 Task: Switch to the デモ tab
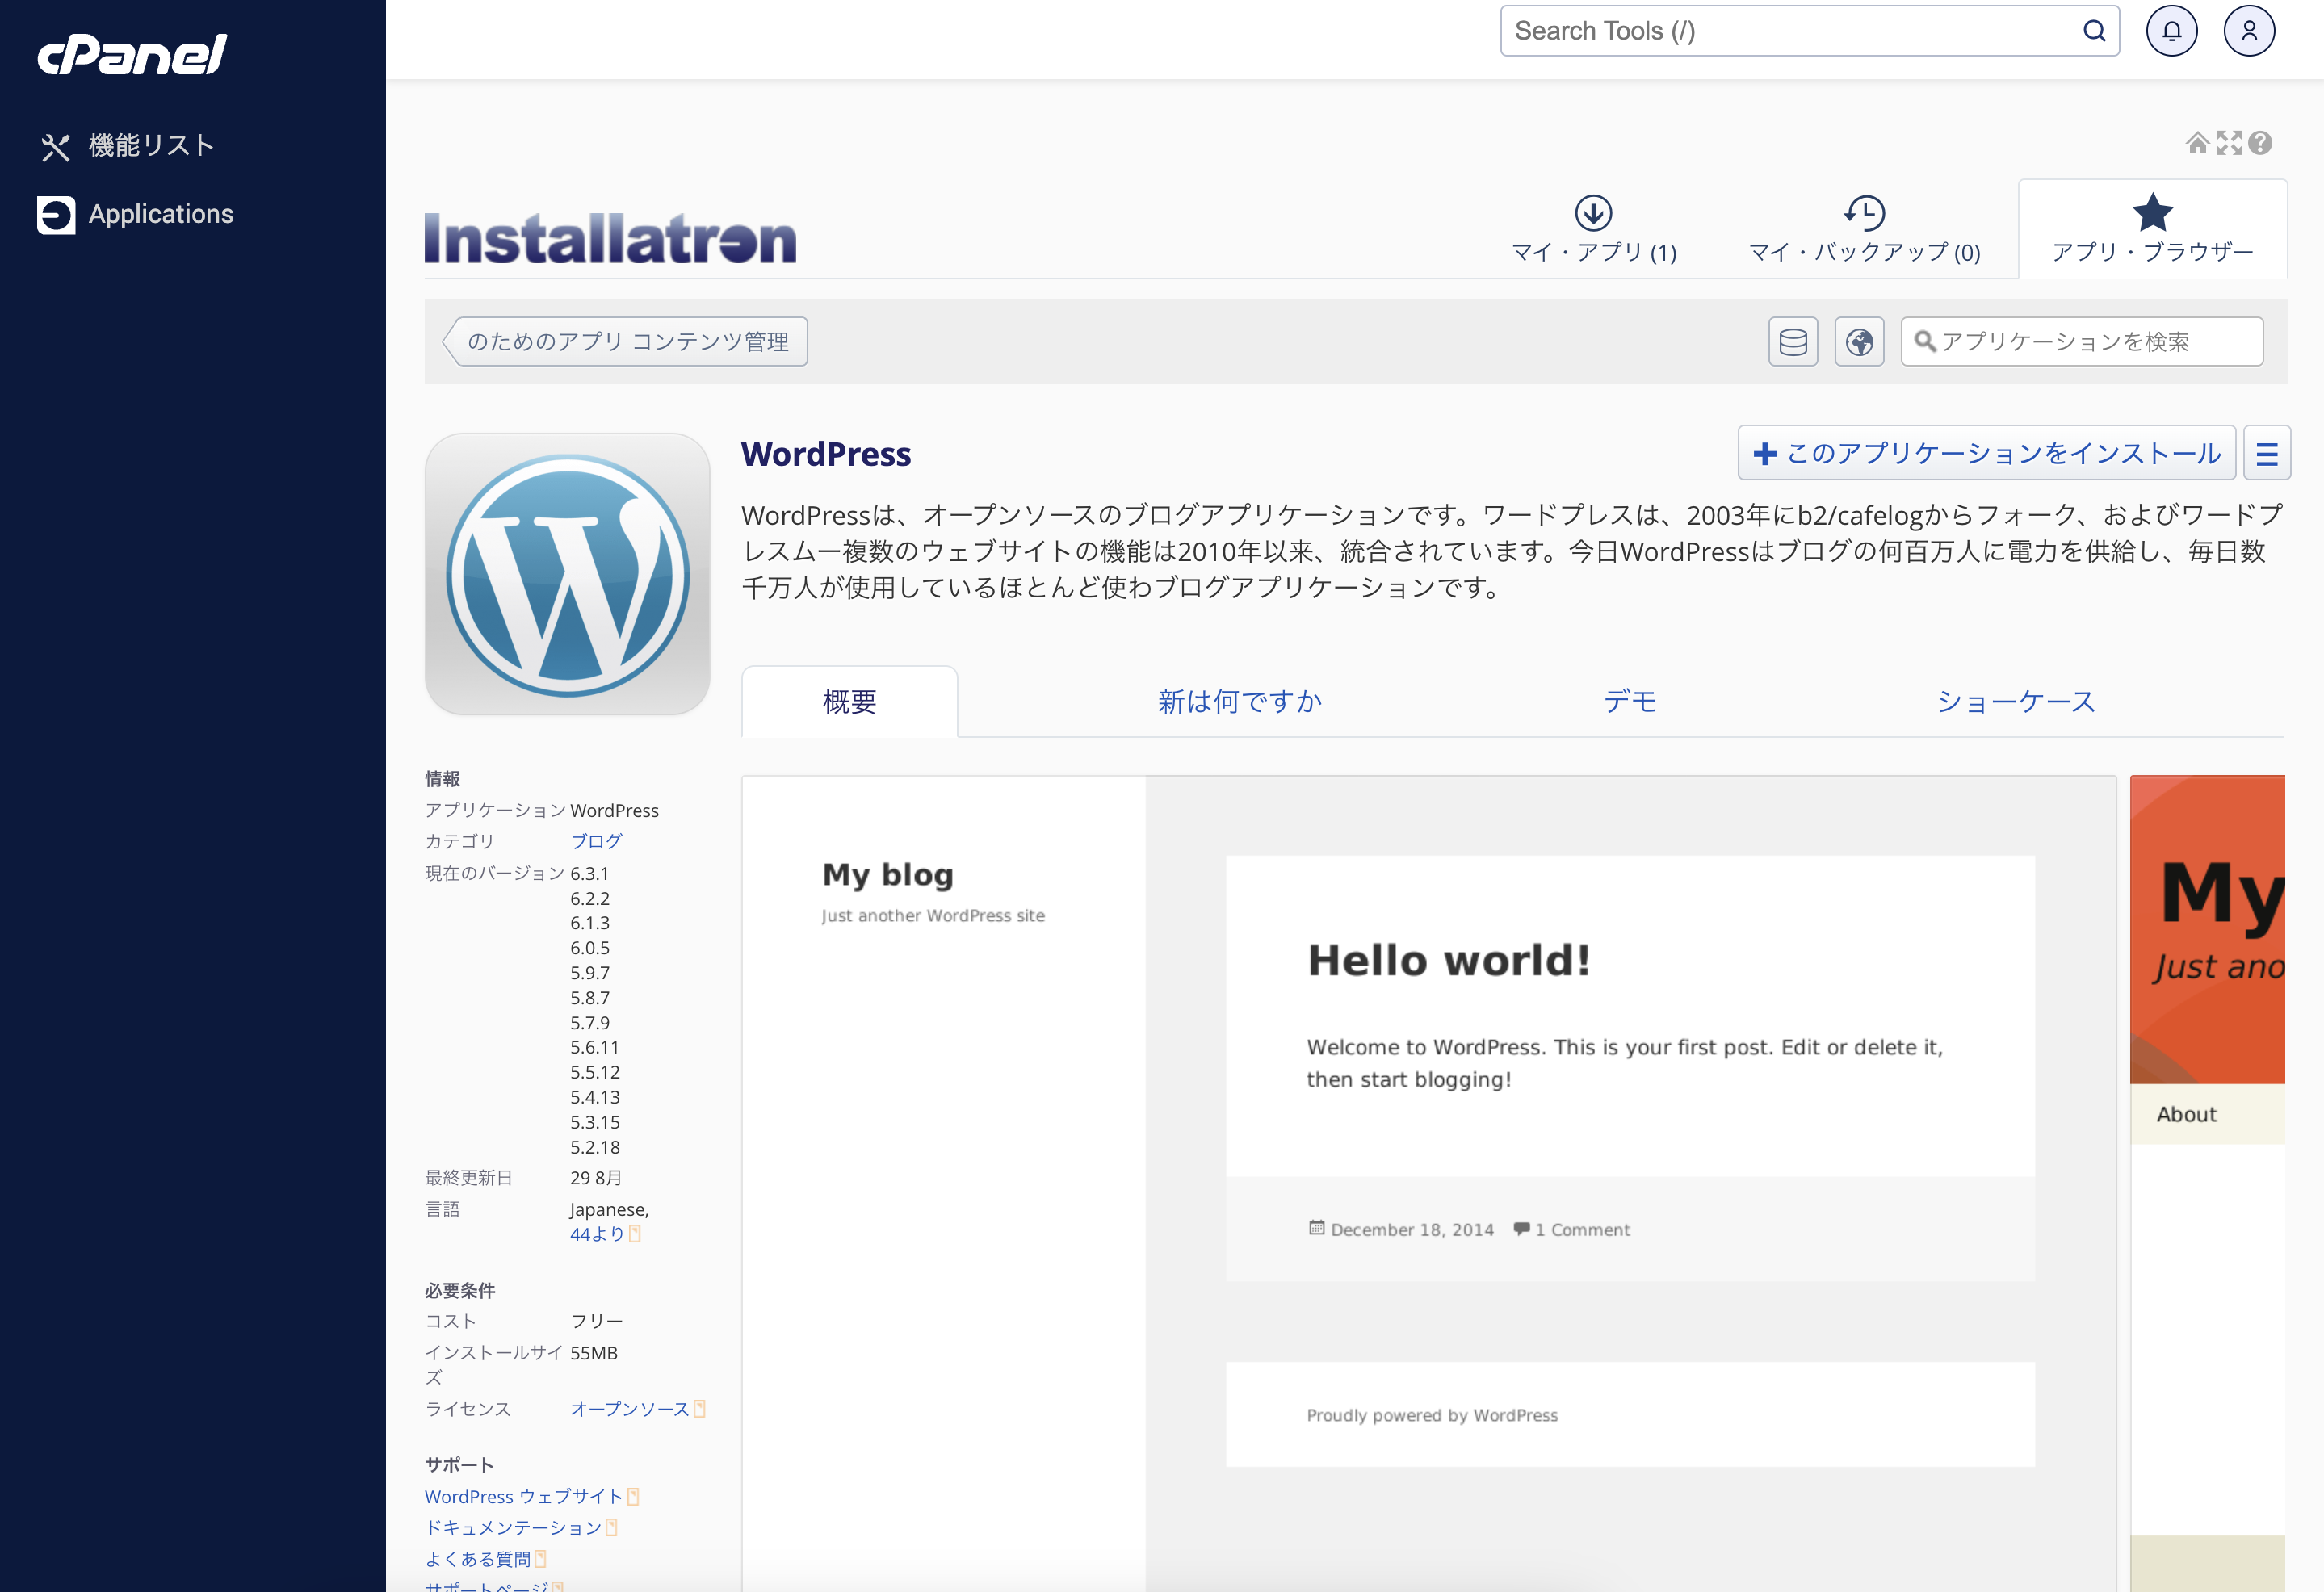coord(1630,701)
